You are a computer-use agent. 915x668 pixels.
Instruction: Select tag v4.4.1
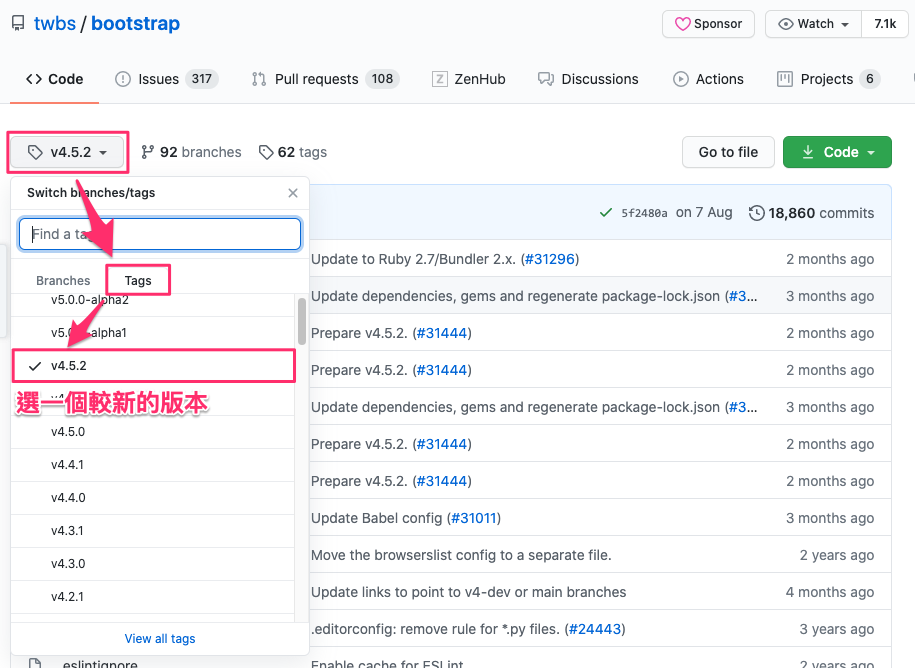click(153, 465)
